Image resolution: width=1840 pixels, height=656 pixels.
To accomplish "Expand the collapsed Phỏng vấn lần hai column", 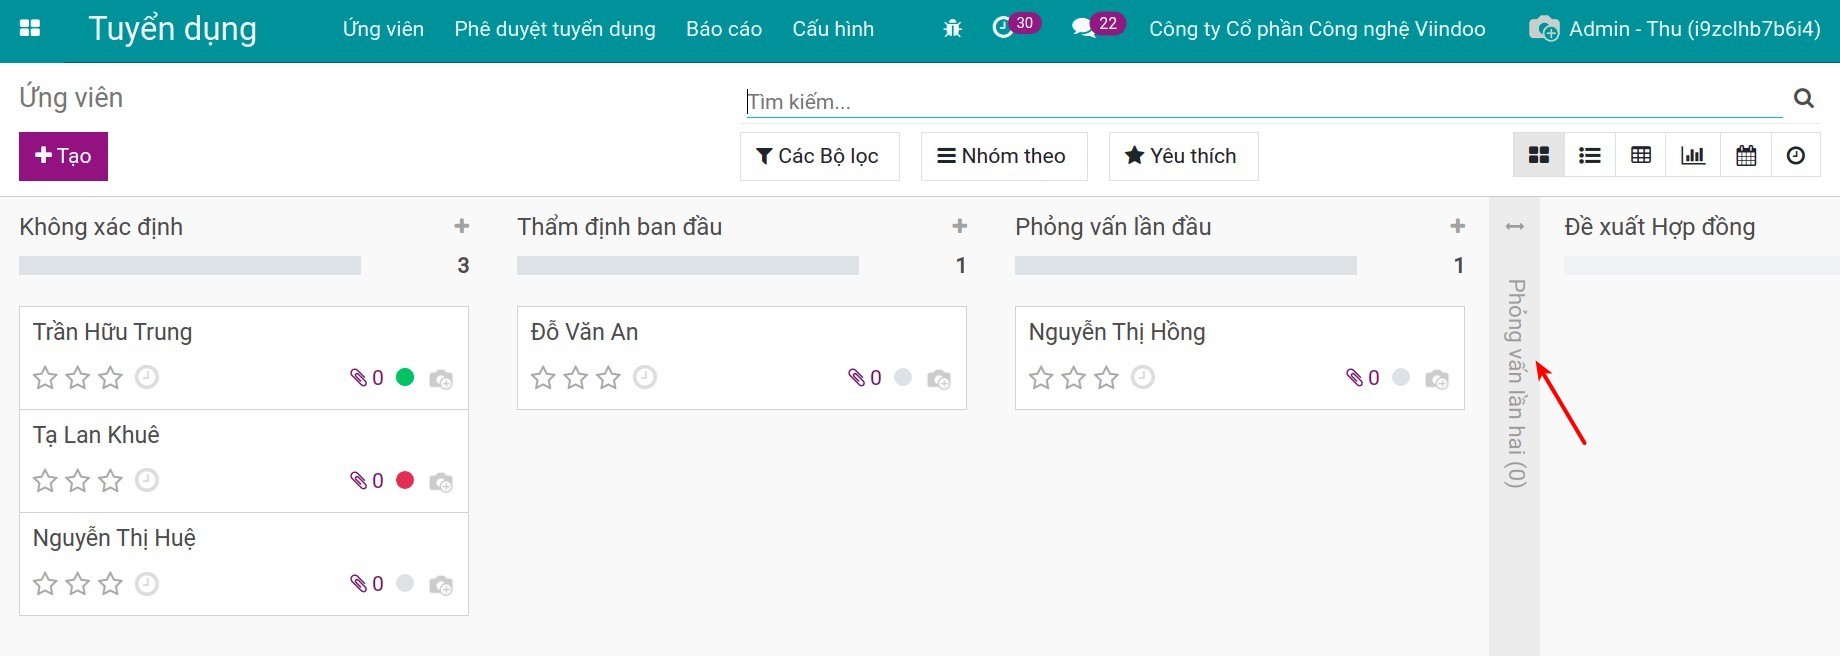I will [1515, 226].
